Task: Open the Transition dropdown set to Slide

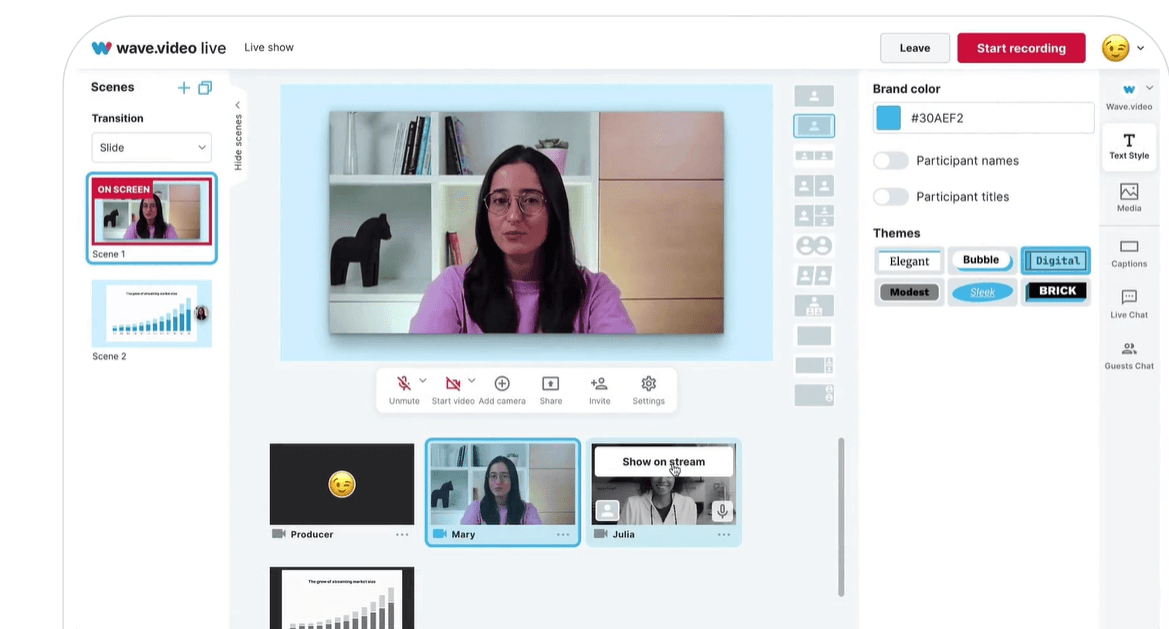Action: (x=151, y=148)
